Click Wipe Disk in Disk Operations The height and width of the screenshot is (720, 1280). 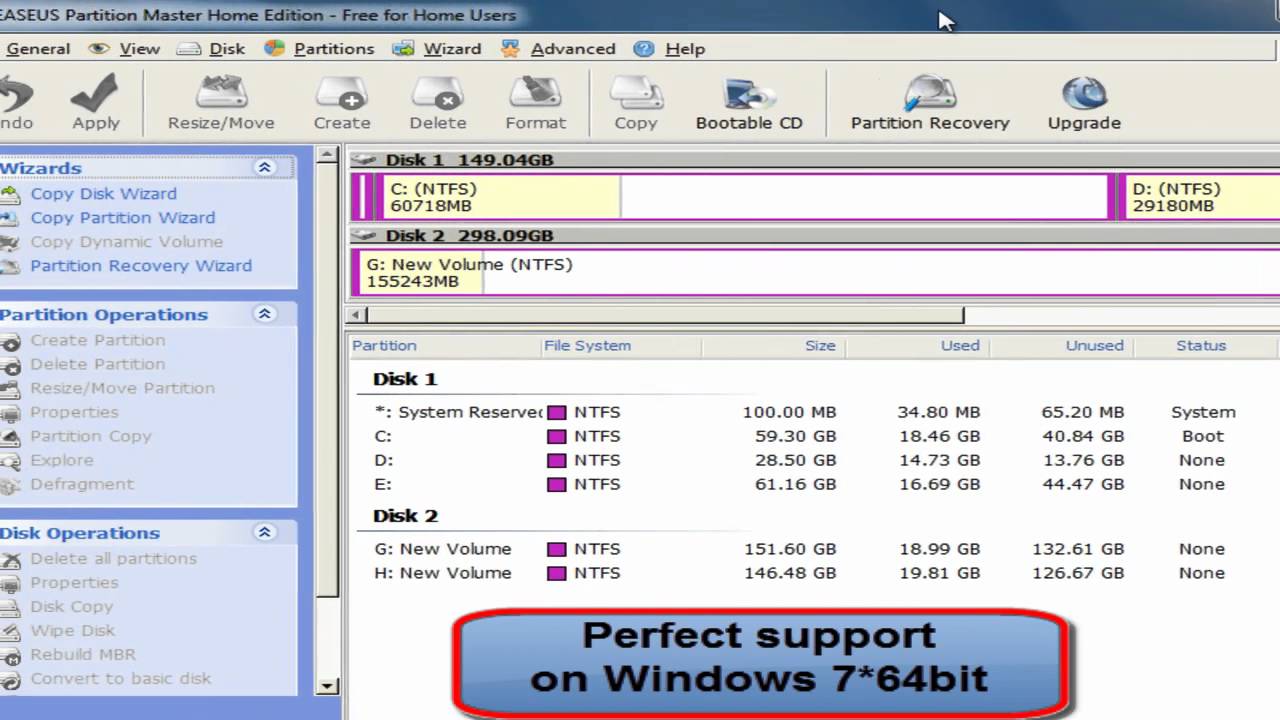click(72, 630)
